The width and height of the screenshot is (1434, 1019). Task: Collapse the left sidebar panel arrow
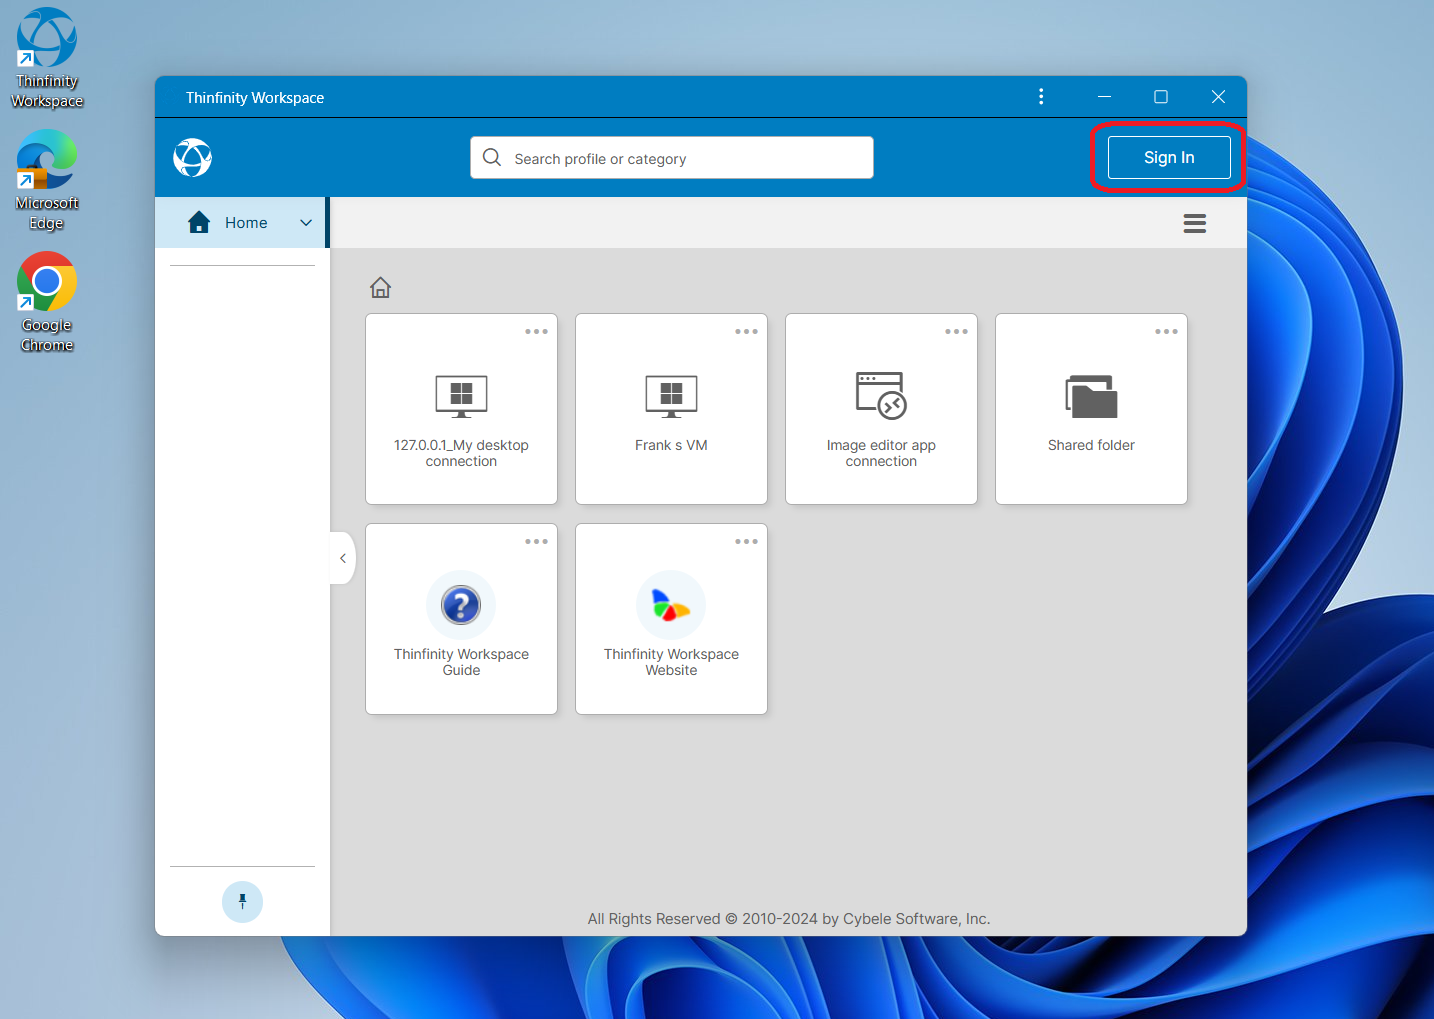tap(343, 558)
